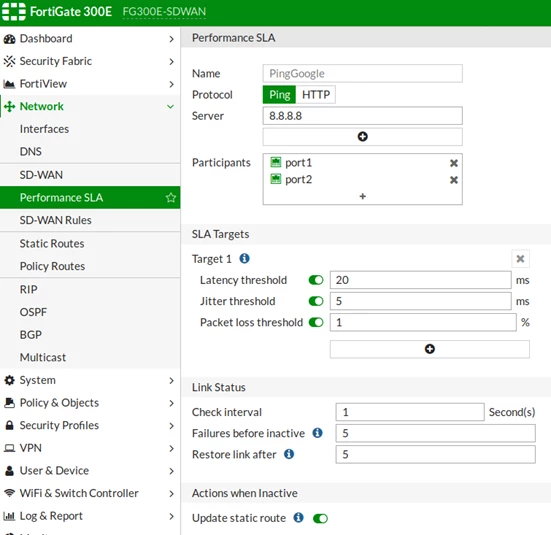Screen dimensions: 551x535
Task: Add a new SLA target with plus icon
Action: click(429, 349)
